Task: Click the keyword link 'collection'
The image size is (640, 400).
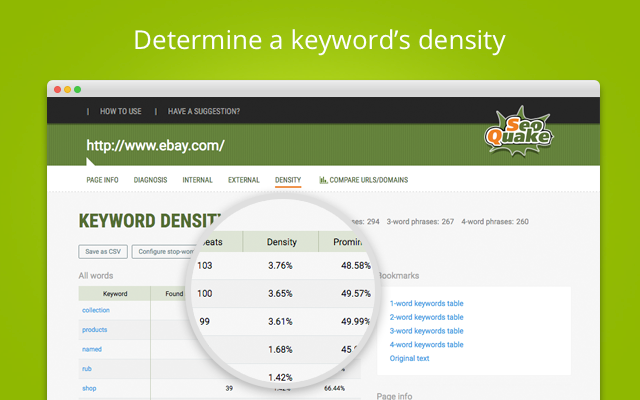Action: tap(96, 310)
